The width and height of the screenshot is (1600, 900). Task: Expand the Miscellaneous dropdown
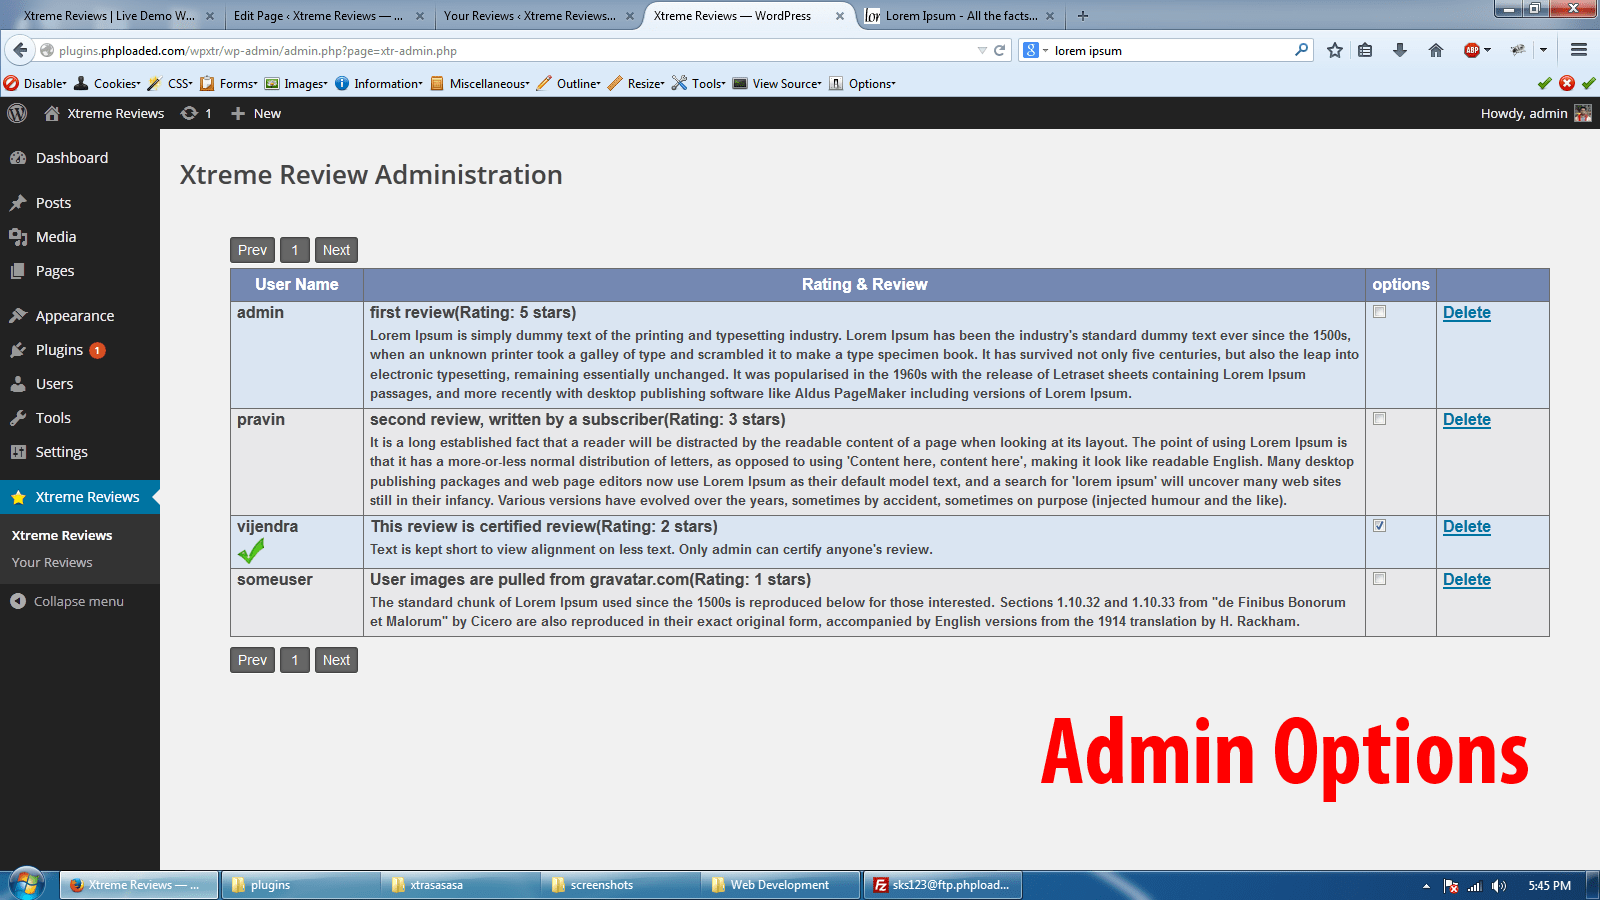pyautogui.click(x=480, y=83)
